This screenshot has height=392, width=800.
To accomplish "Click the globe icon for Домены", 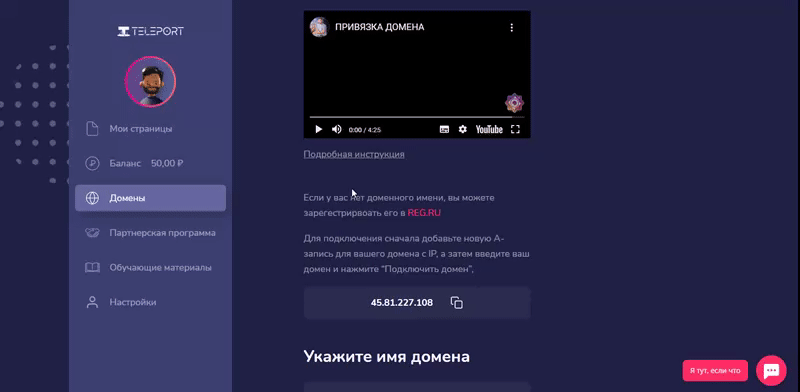I will [92, 198].
